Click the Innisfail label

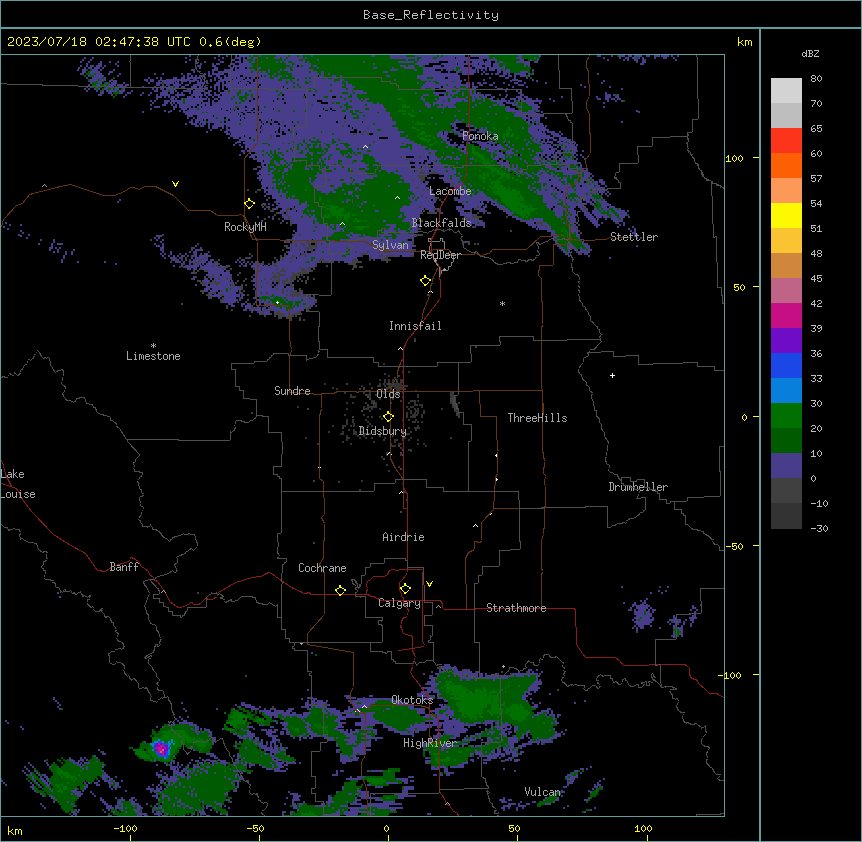pos(415,326)
